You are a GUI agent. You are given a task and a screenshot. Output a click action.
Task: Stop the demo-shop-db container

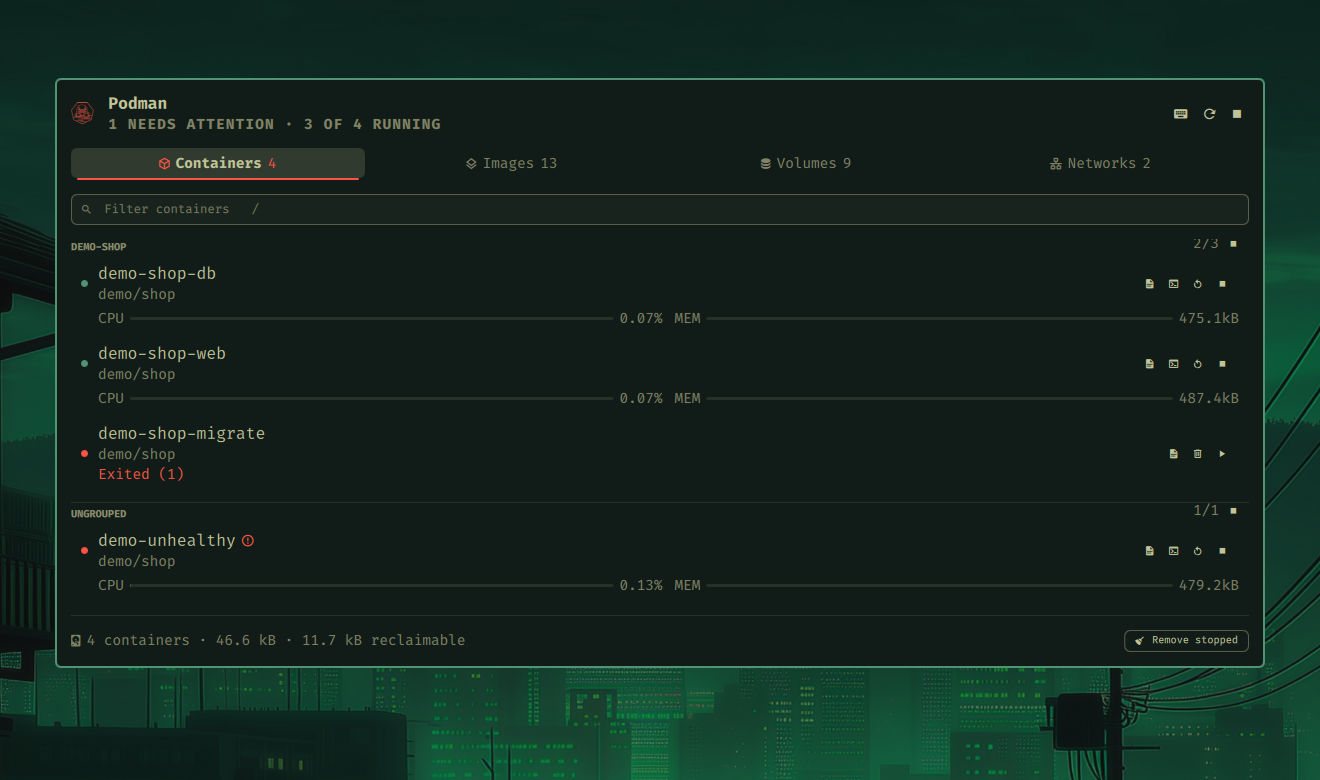click(x=1222, y=284)
